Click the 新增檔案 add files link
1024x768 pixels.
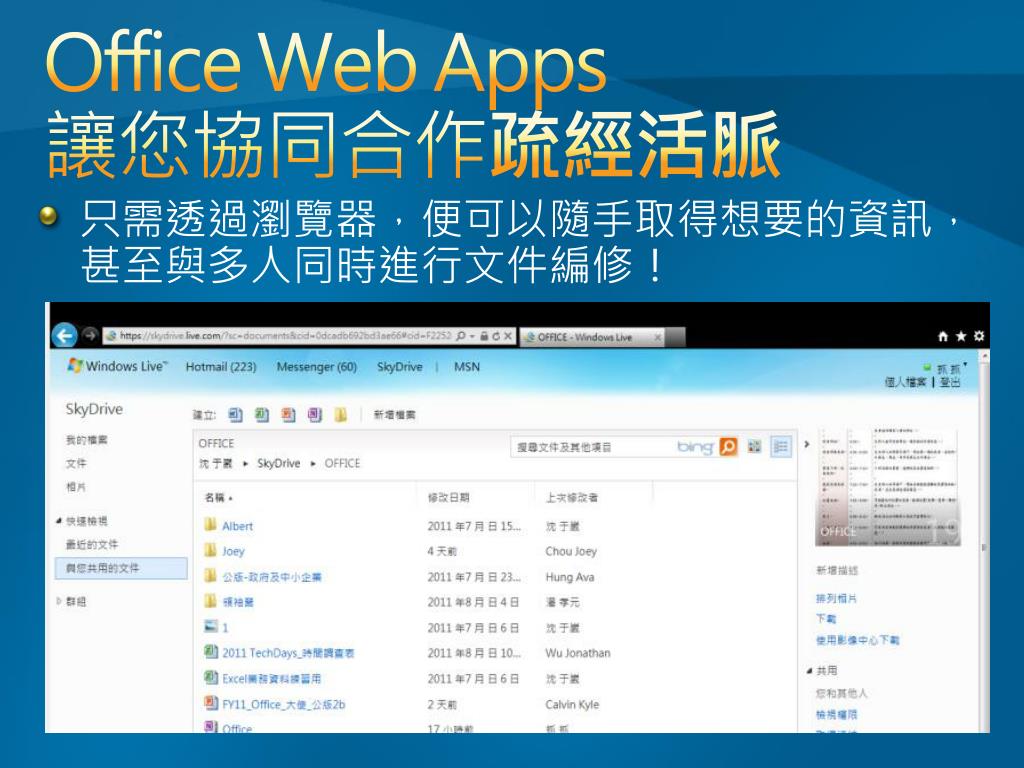click(394, 415)
